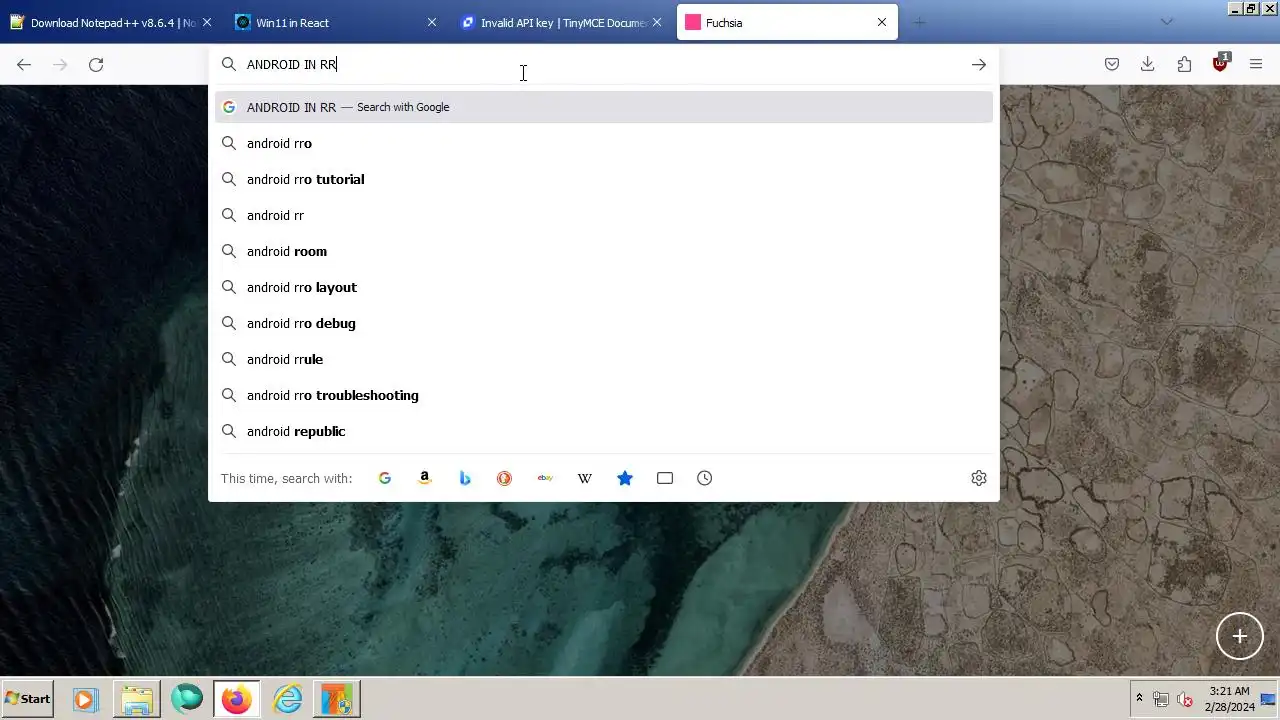Open the Firefox application menu
Viewport: 1280px width, 720px height.
[x=1256, y=64]
